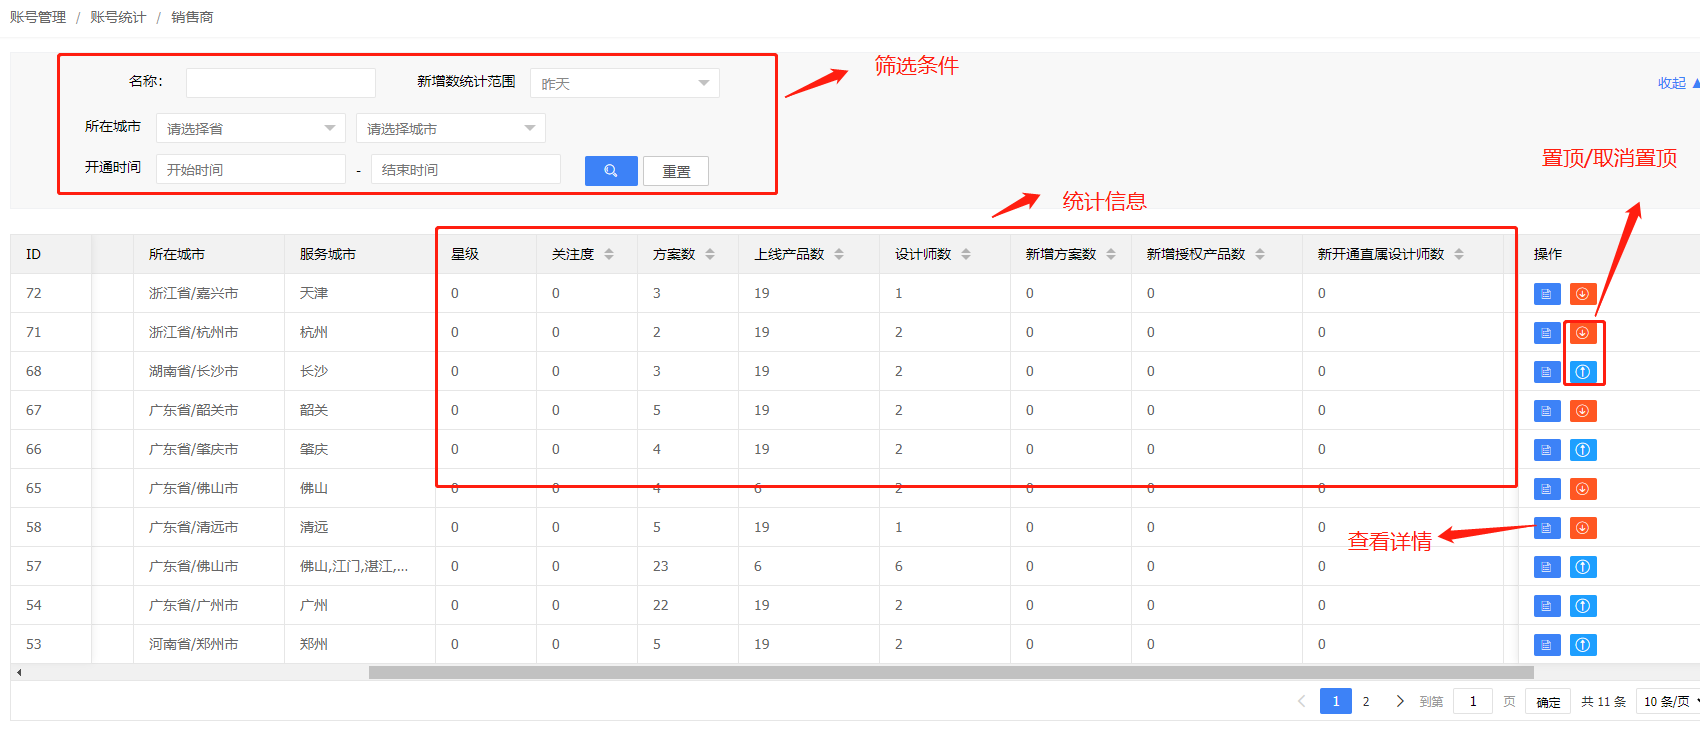
Task: Expand the 请选择省 province dropdown
Action: coord(250,129)
